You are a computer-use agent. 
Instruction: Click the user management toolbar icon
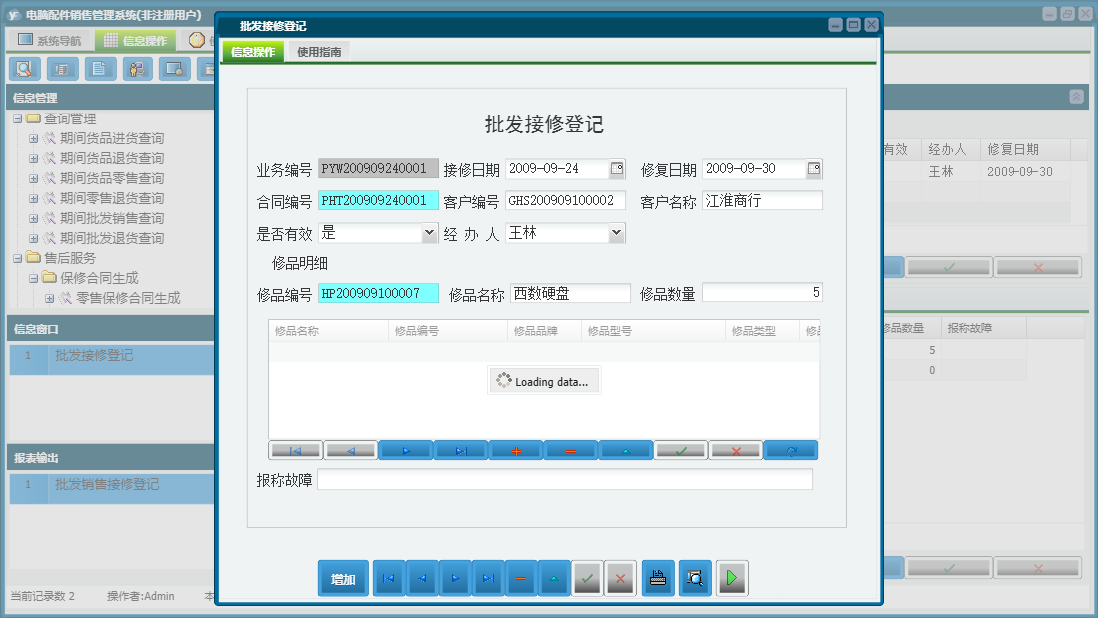pos(137,69)
